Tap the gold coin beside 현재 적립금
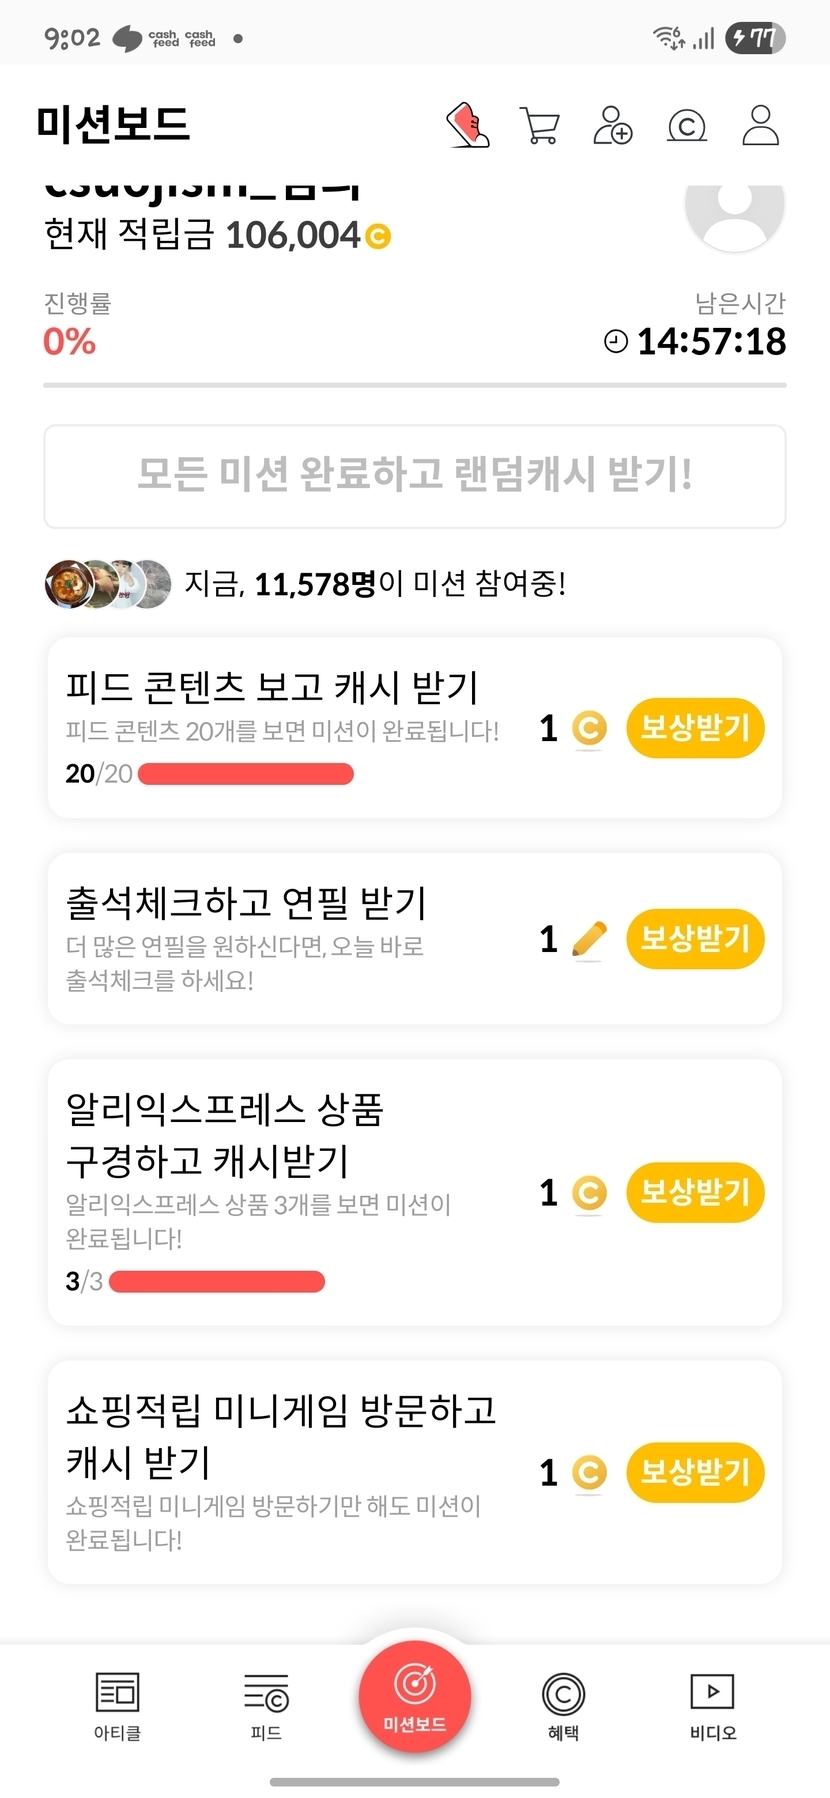Viewport: 830px width, 1798px height. [x=378, y=237]
